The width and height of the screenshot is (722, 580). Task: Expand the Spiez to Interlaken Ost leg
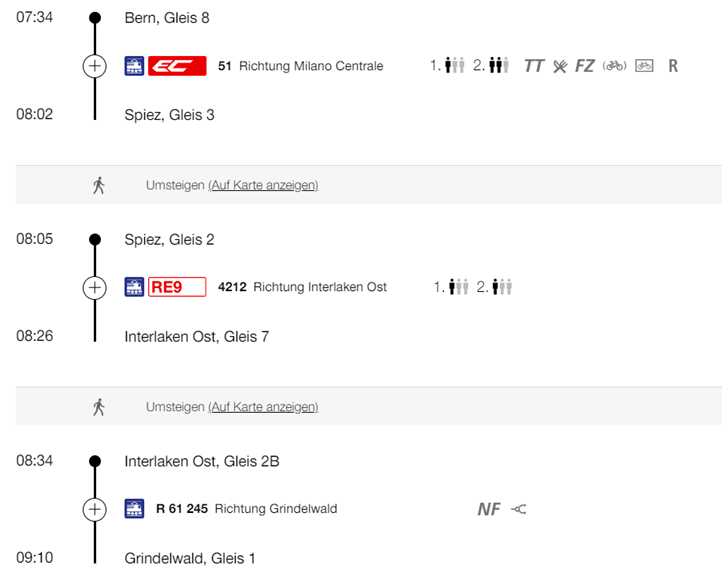point(94,288)
